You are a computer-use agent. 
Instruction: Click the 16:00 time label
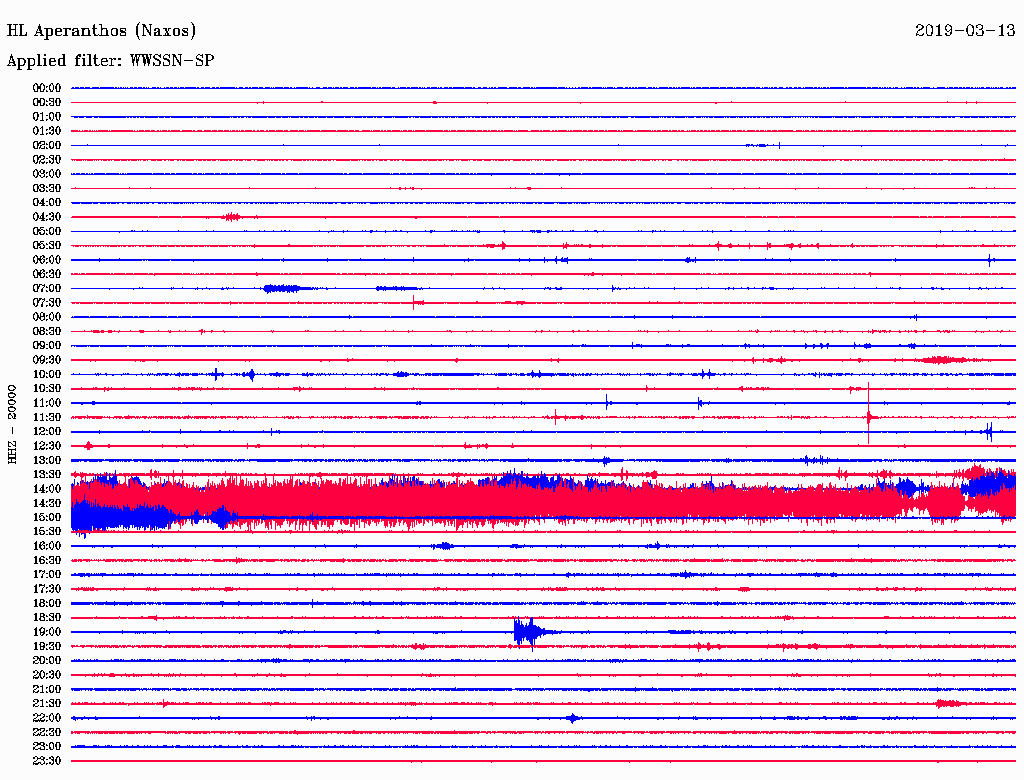coord(47,546)
